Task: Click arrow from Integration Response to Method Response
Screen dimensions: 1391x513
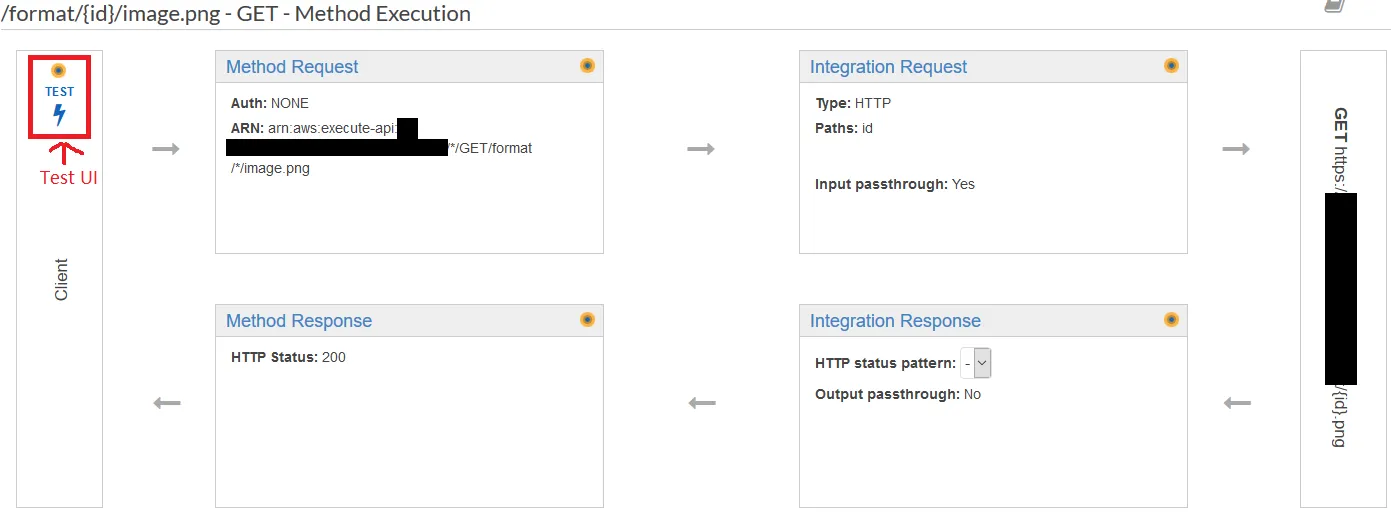Action: click(x=702, y=403)
